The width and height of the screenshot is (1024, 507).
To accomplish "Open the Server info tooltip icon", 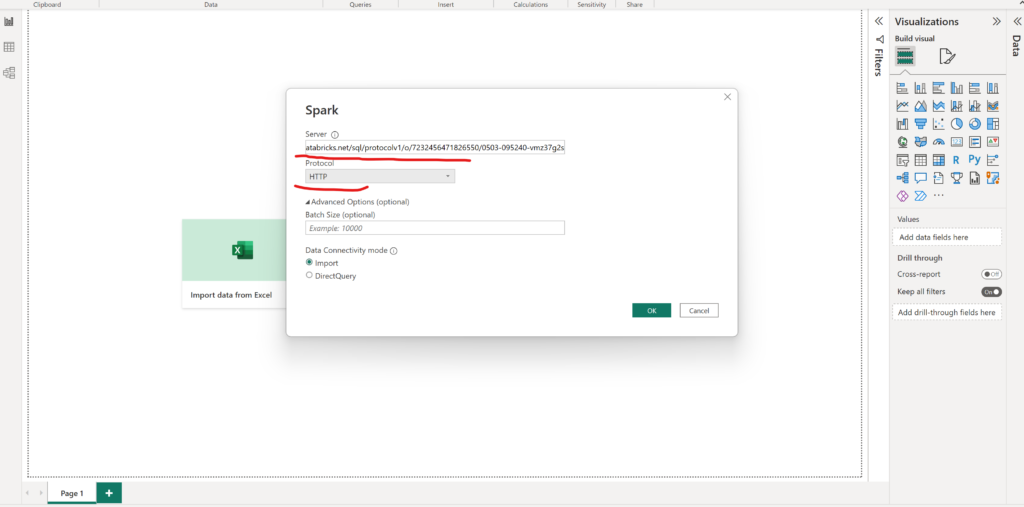I will tap(335, 134).
